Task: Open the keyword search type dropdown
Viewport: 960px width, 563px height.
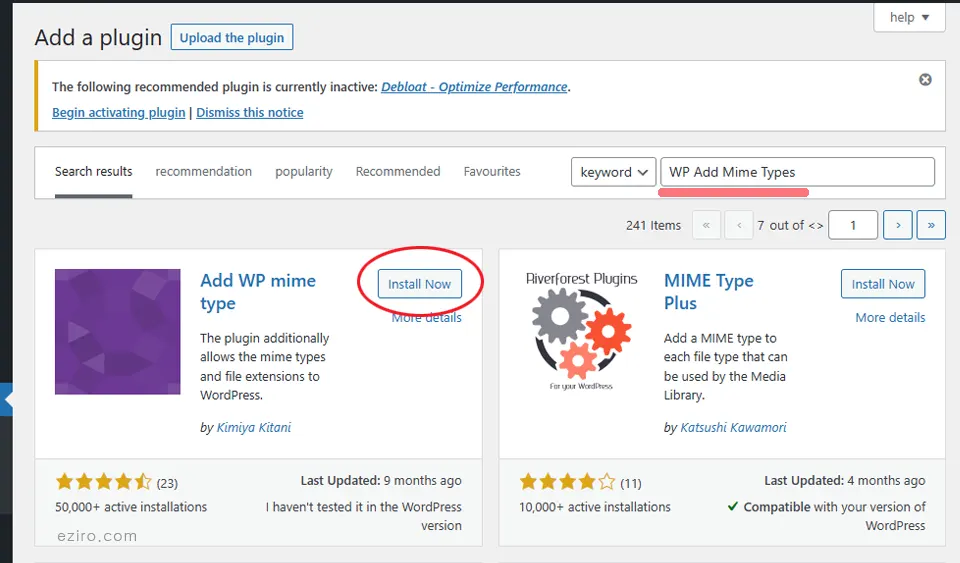Action: (613, 172)
